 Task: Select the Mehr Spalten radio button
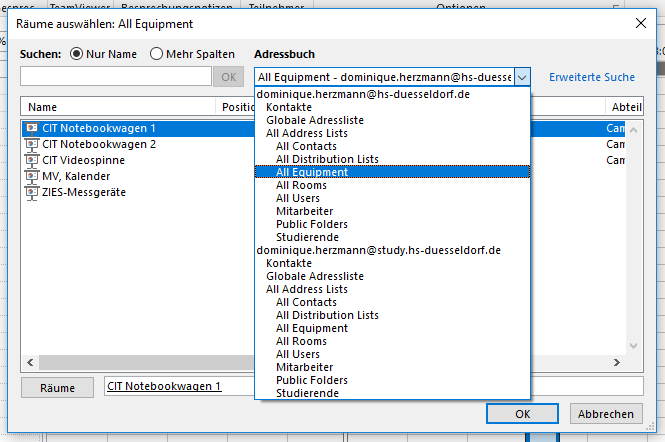(156, 54)
